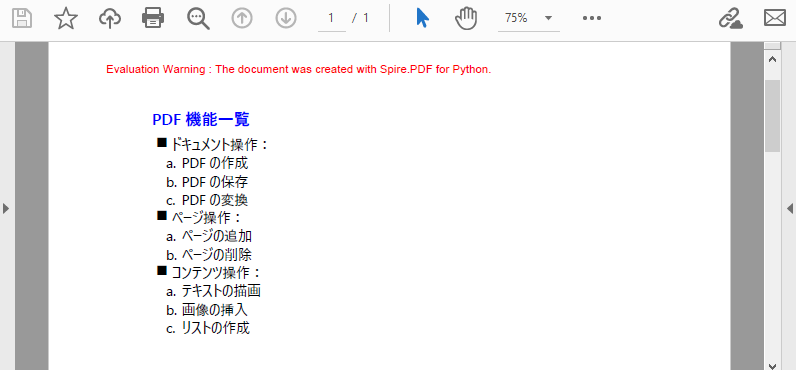Viewport: 796px width, 370px height.
Task: Expand the left navigation pane arrow
Action: point(6,208)
